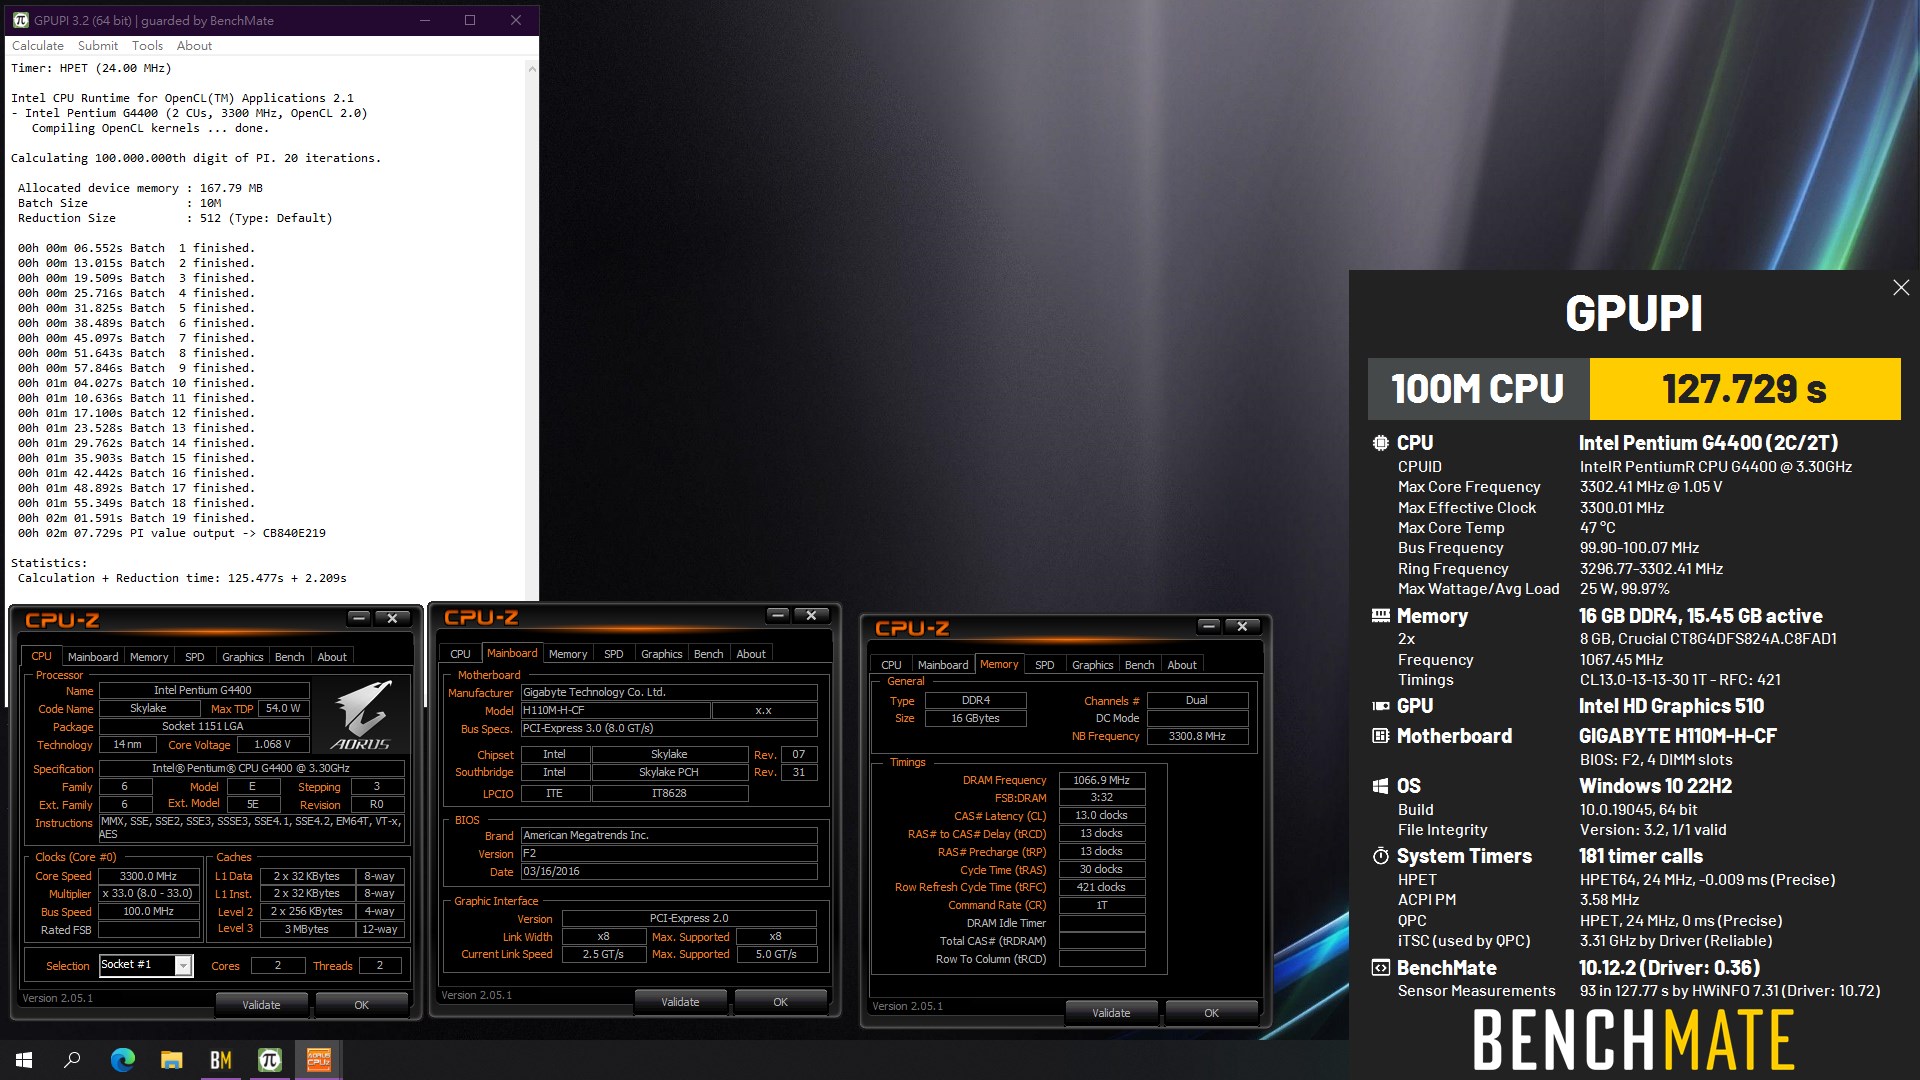The width and height of the screenshot is (1920, 1080).
Task: Open GPUPI Submit menu
Action: 97,46
